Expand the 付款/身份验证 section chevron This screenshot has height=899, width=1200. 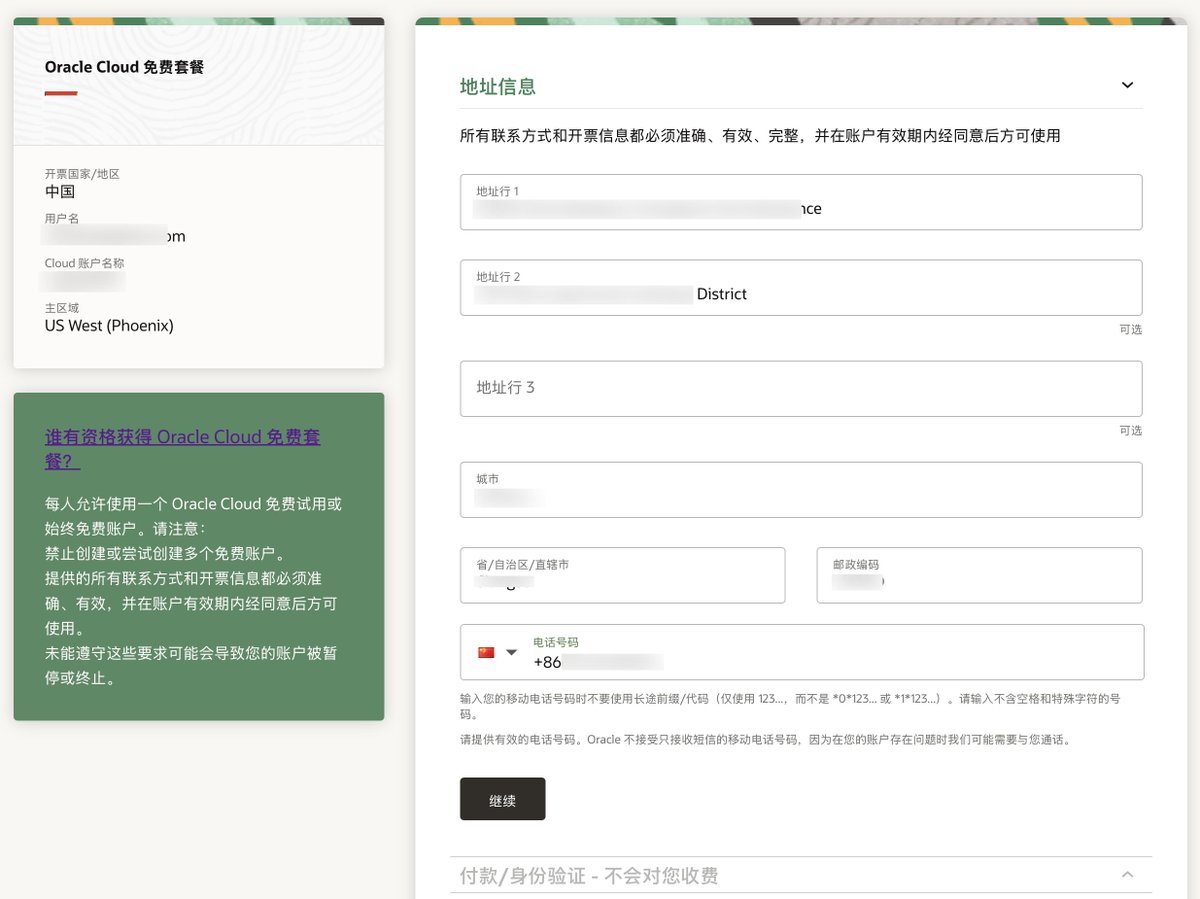coord(1127,875)
